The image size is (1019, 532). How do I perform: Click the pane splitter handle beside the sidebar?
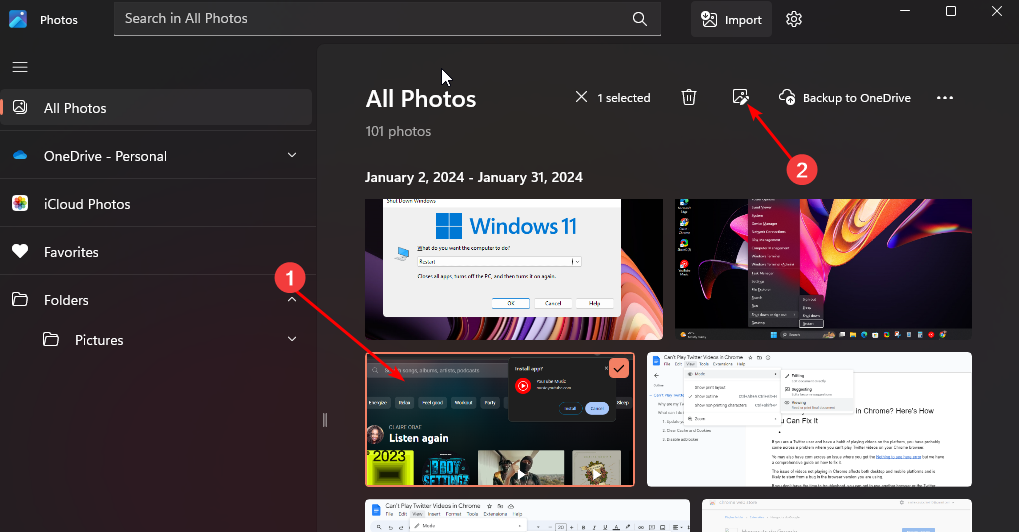click(325, 420)
